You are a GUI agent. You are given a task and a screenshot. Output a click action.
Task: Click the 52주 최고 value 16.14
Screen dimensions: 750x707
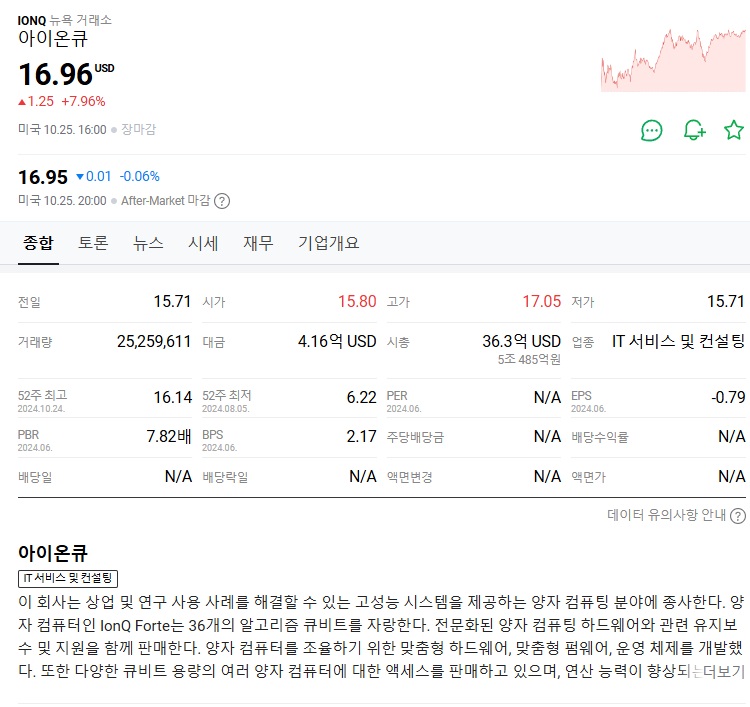click(173, 397)
